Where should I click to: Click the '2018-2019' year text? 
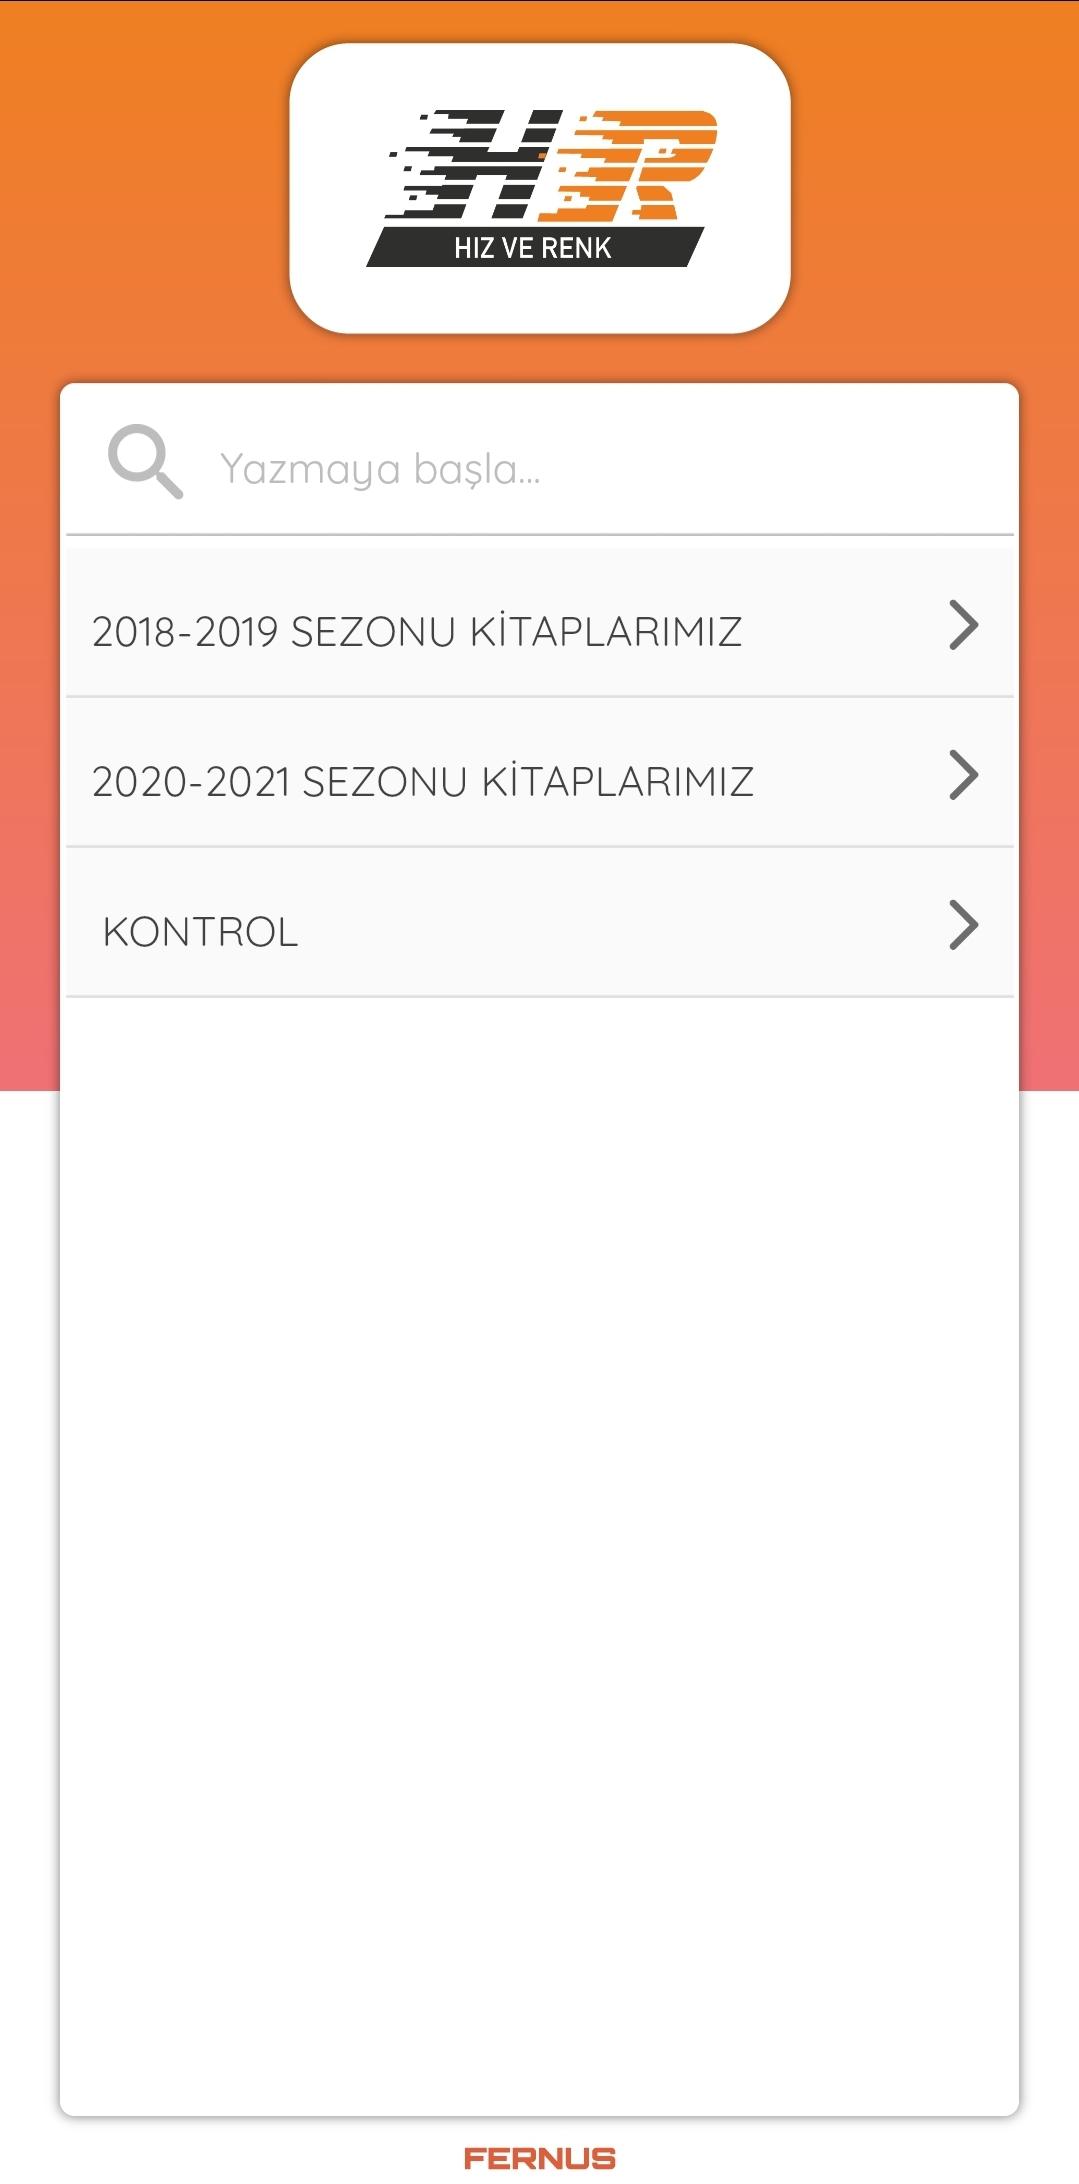185,632
